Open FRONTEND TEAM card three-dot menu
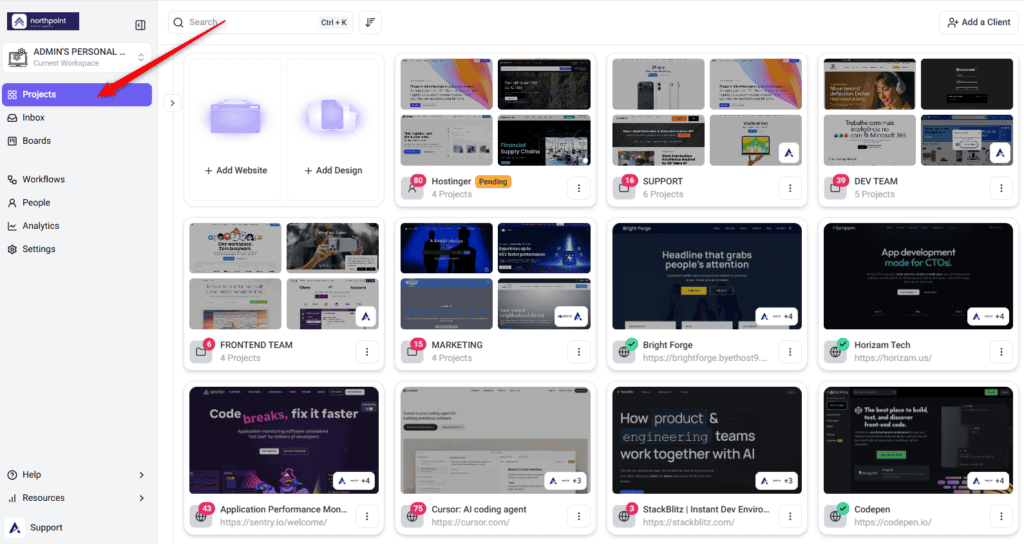Screen dimensions: 1024x544 pos(367,351)
